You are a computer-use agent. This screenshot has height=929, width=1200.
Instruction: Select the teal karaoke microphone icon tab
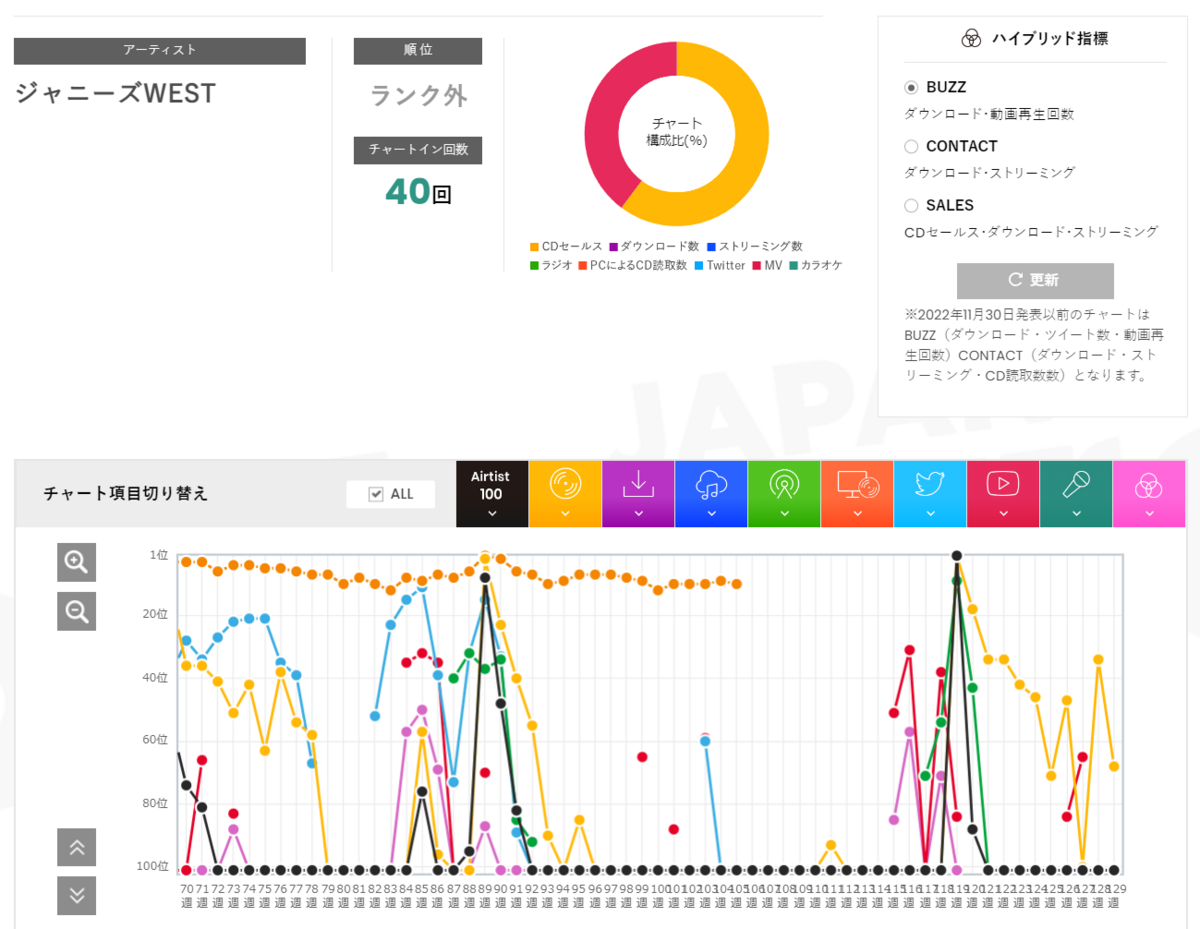[x=1076, y=493]
